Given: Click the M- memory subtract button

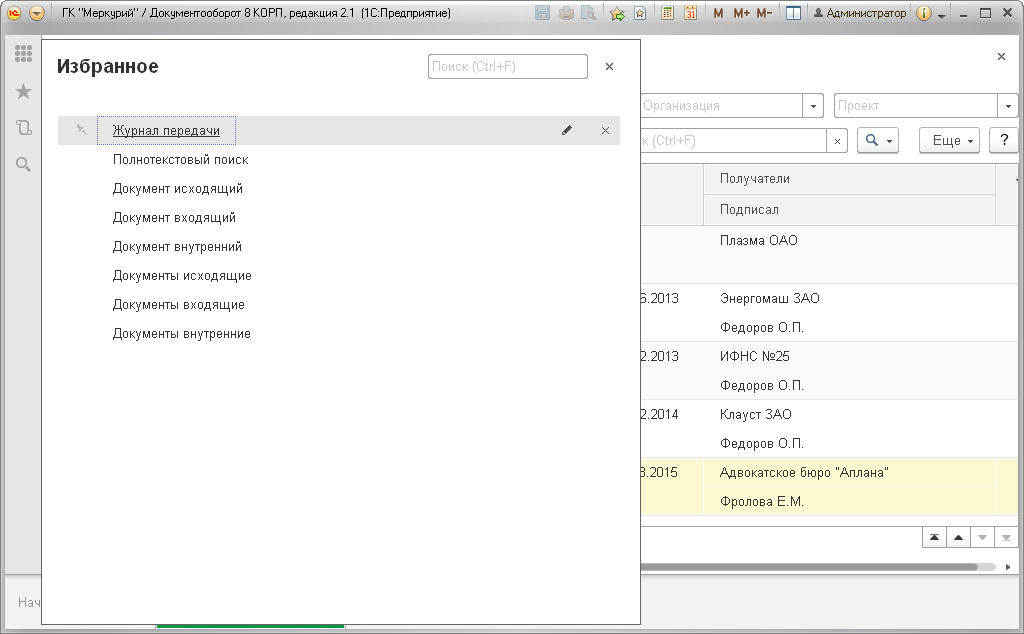Looking at the screenshot, I should 764,13.
